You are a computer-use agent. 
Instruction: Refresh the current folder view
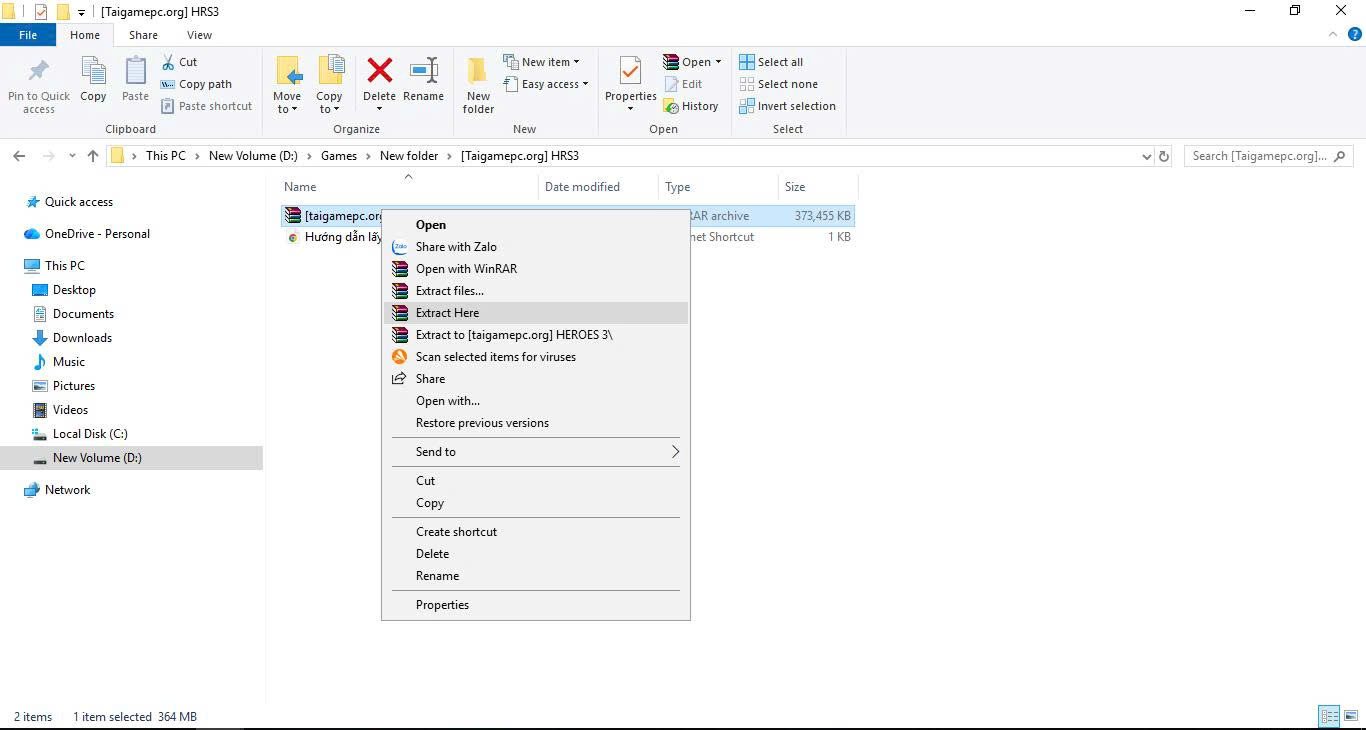tap(1163, 156)
